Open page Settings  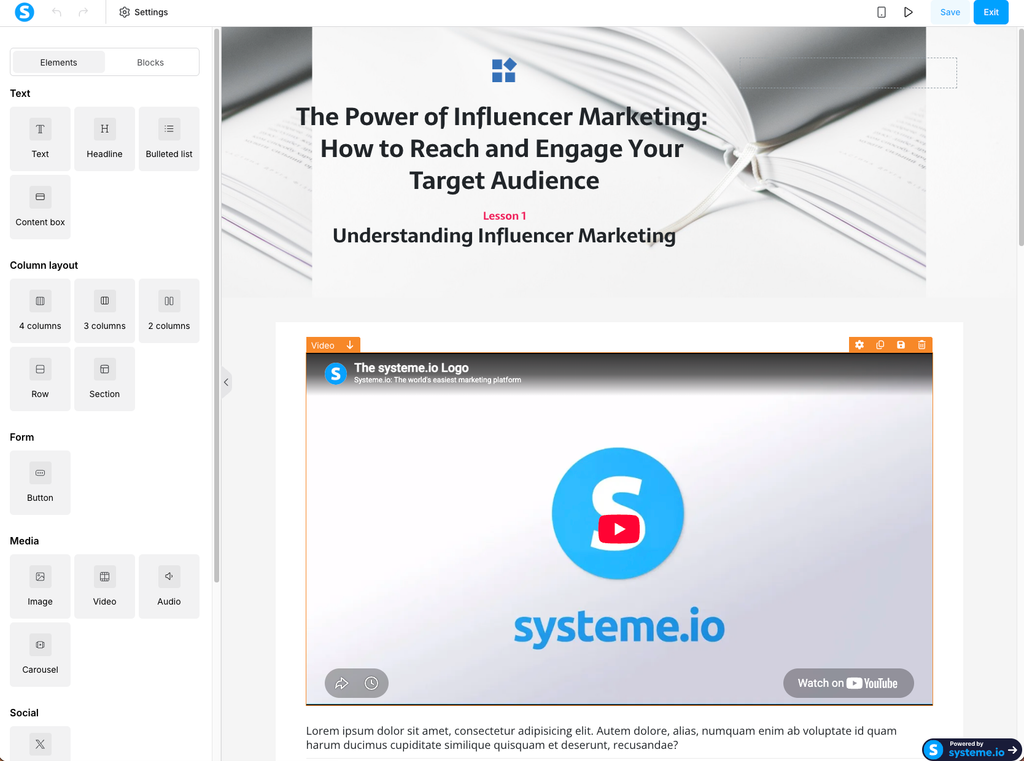pyautogui.click(x=144, y=12)
